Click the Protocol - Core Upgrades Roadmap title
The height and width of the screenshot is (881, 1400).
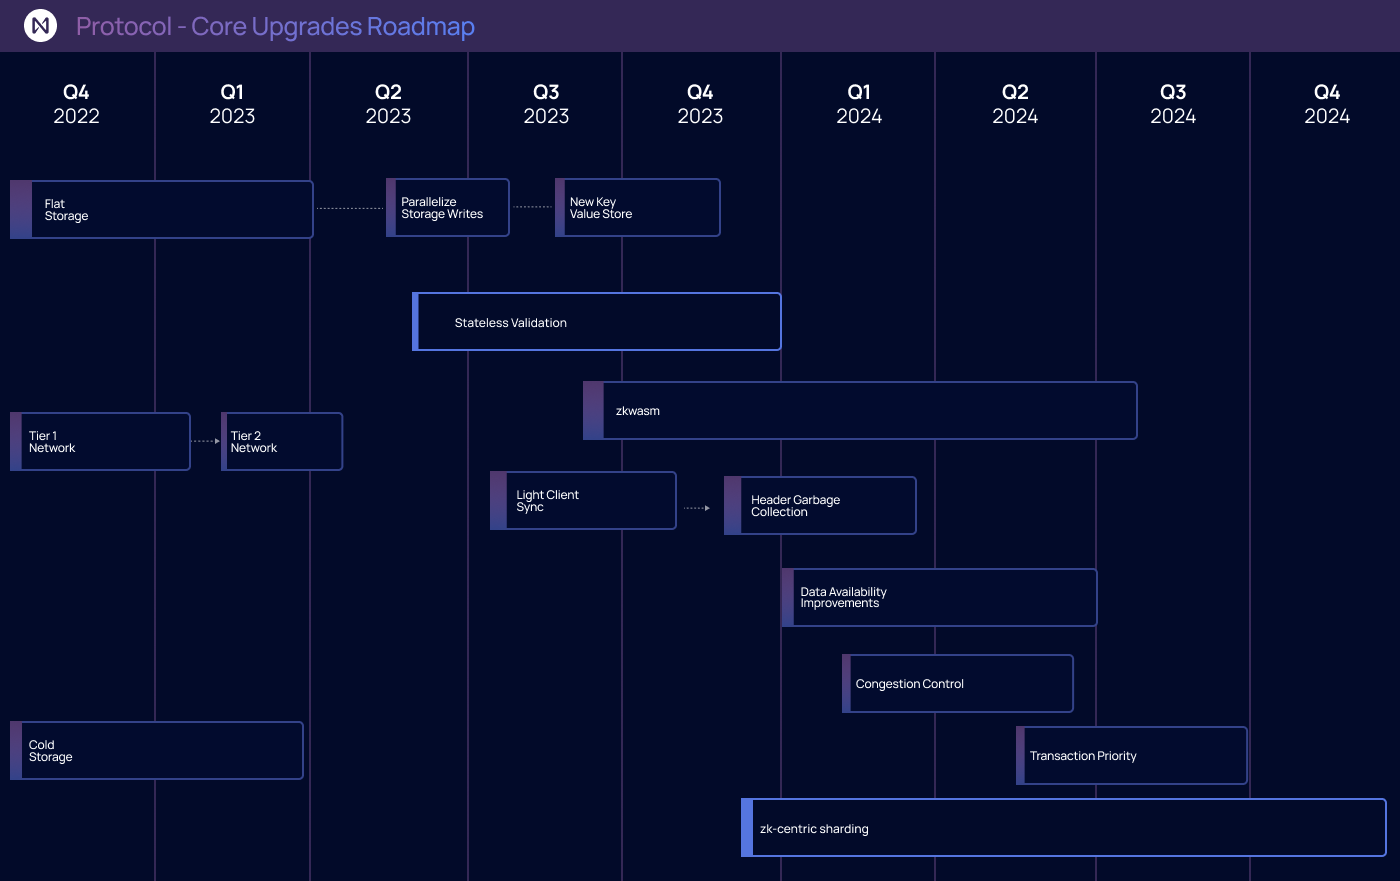pyautogui.click(x=274, y=26)
